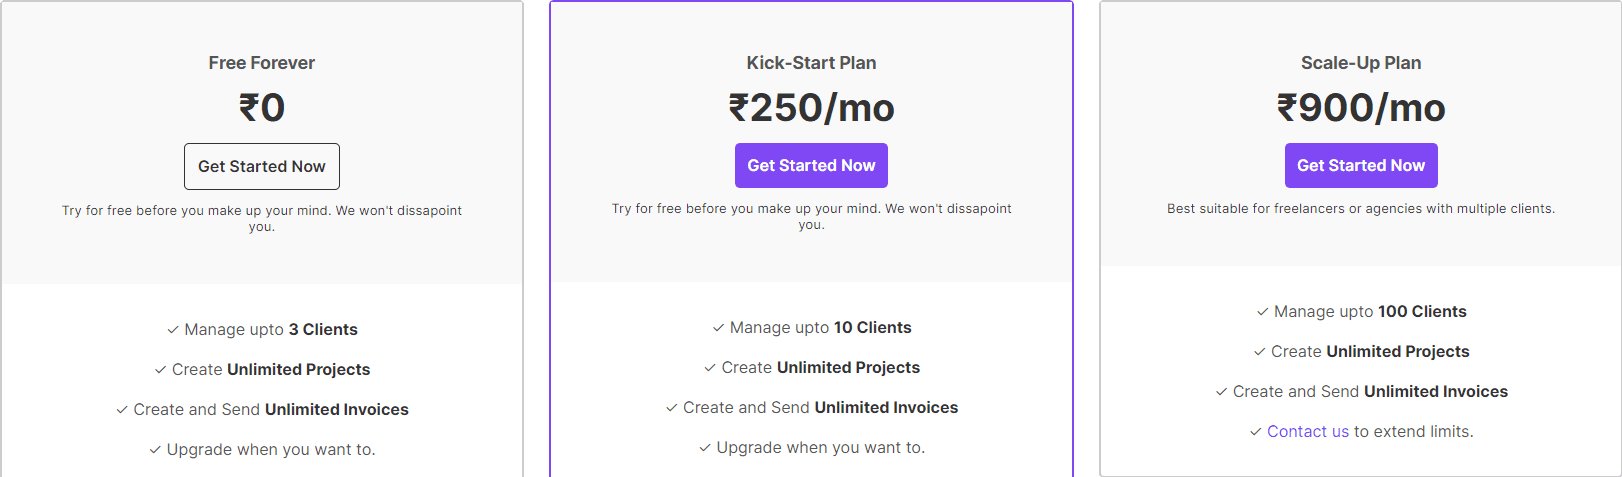1622x477 pixels.
Task: Click checkmark next to Free plan Unlimited Projects
Action: coord(160,370)
